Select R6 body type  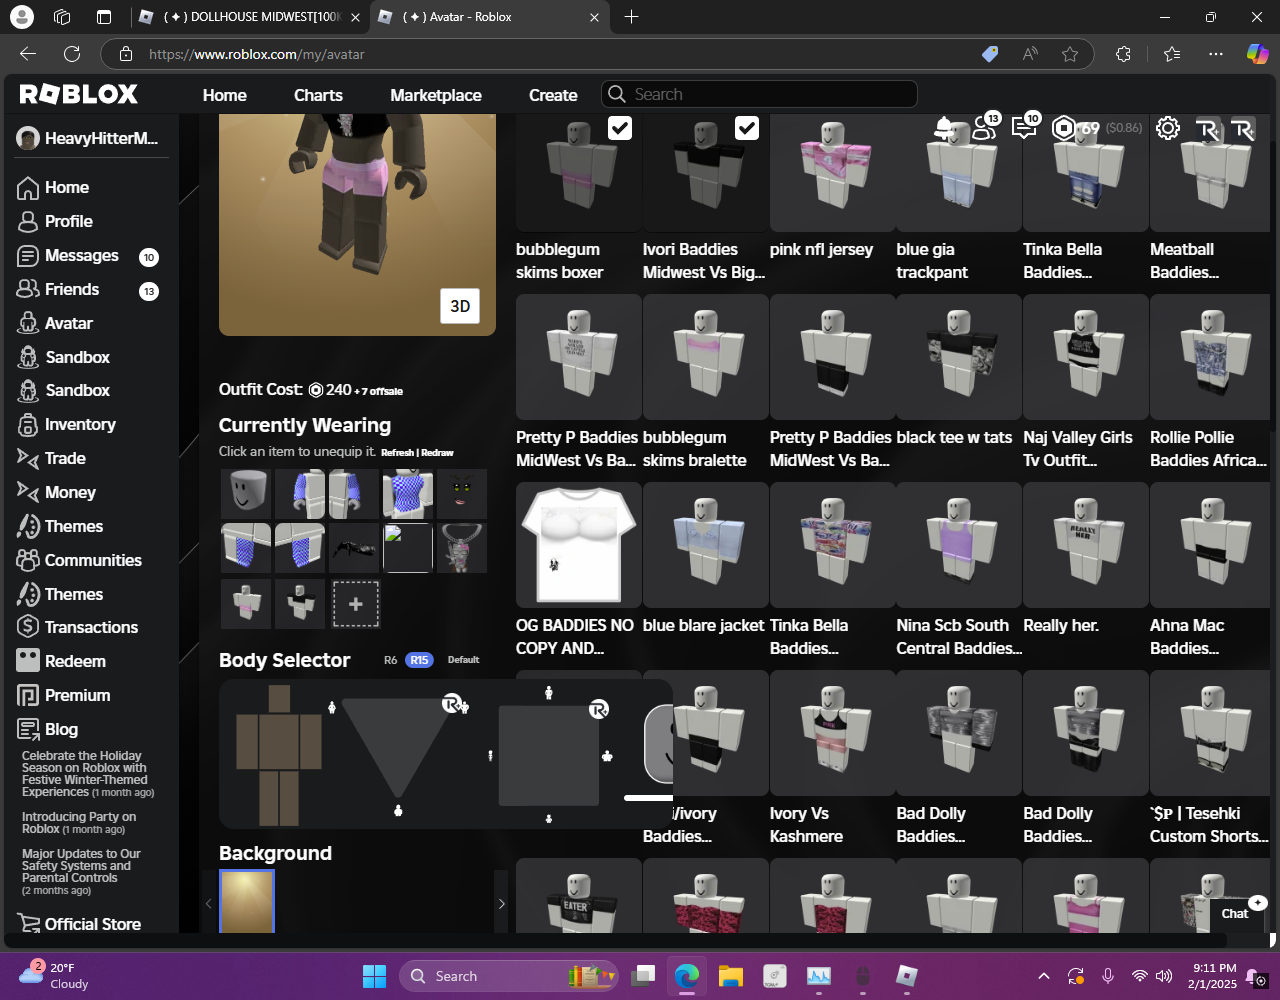pos(391,660)
